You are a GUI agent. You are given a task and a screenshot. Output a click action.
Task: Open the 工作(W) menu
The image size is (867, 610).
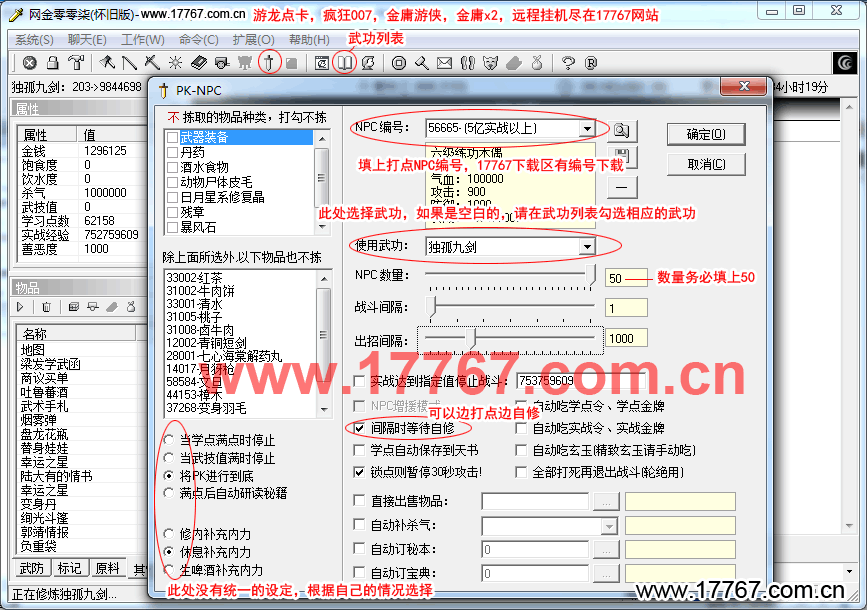coord(143,40)
